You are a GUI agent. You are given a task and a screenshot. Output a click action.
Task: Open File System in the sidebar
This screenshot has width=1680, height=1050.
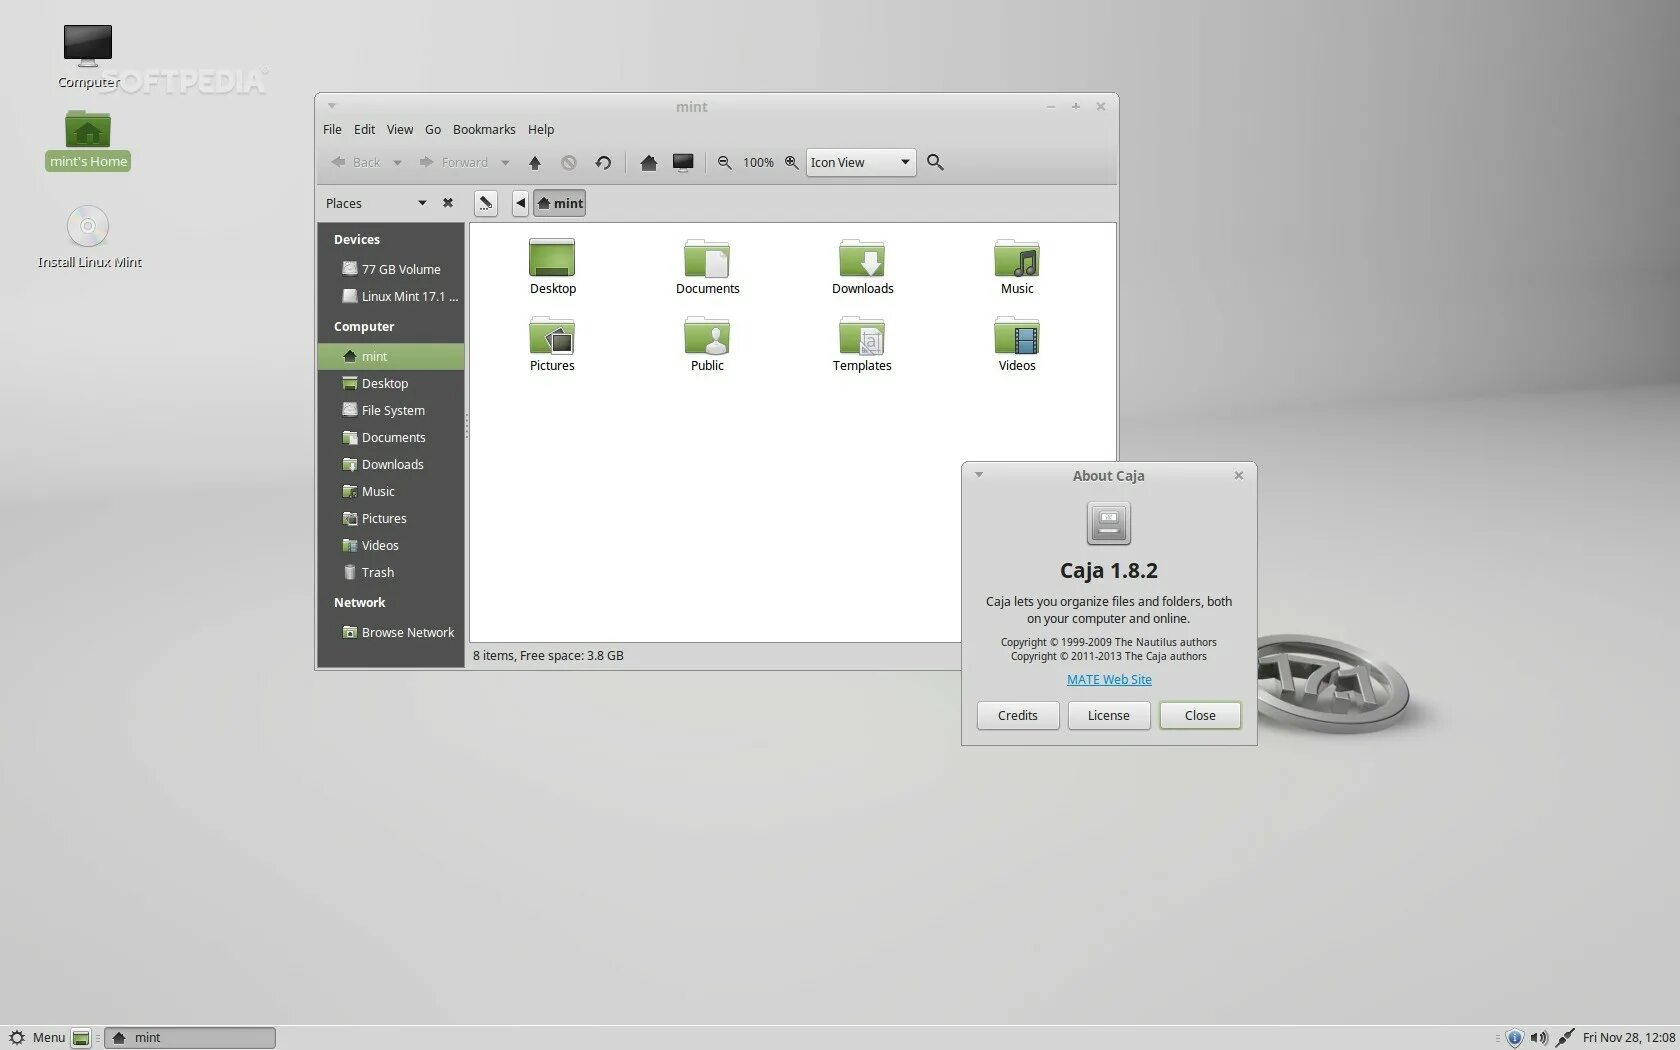pos(391,410)
